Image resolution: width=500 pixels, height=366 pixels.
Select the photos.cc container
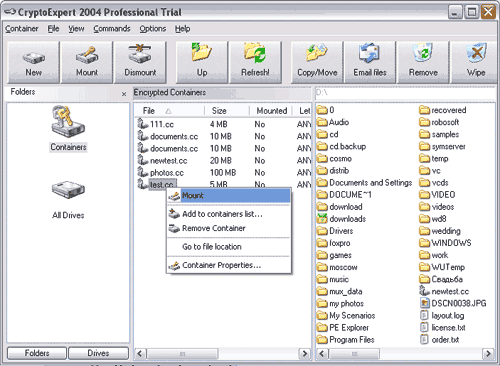(x=223, y=173)
